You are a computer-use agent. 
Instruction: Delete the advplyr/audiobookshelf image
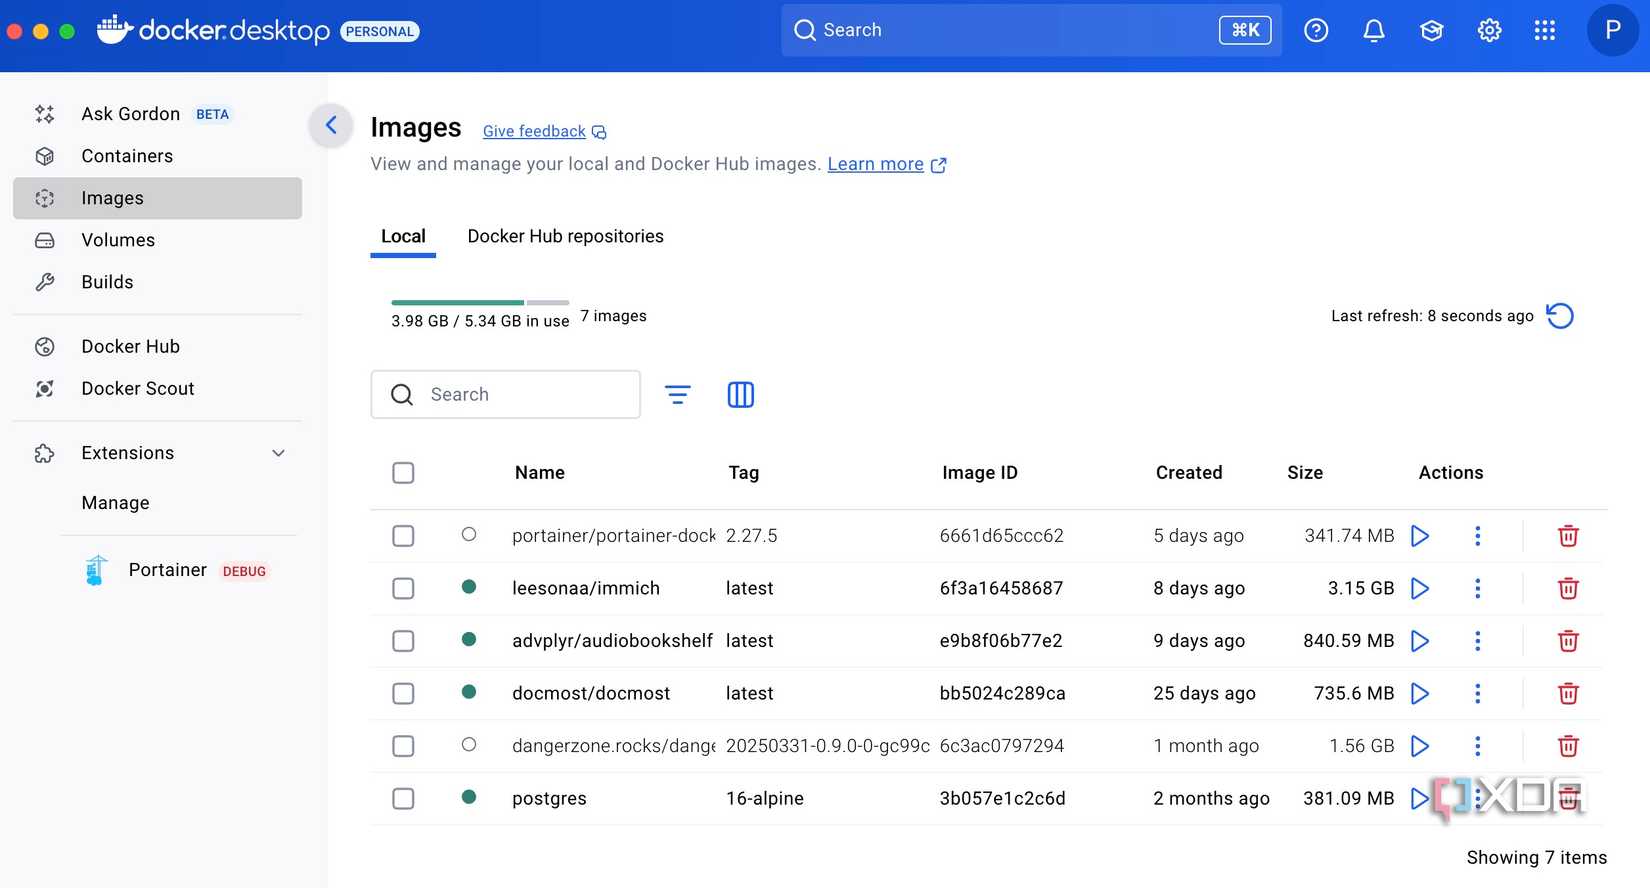coord(1568,641)
